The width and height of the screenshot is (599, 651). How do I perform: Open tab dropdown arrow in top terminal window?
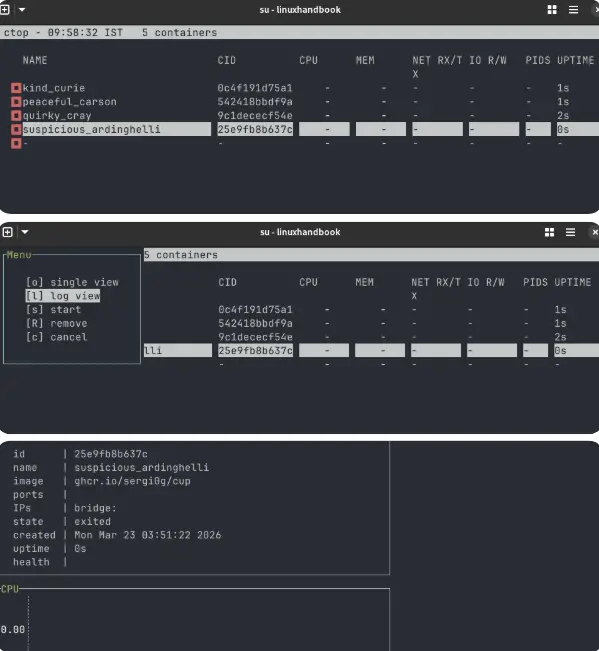click(22, 9)
